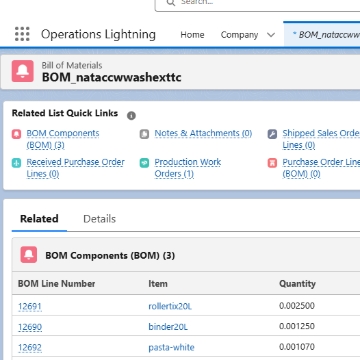
Task: Click the Operations Lightning app name
Action: tap(98, 34)
